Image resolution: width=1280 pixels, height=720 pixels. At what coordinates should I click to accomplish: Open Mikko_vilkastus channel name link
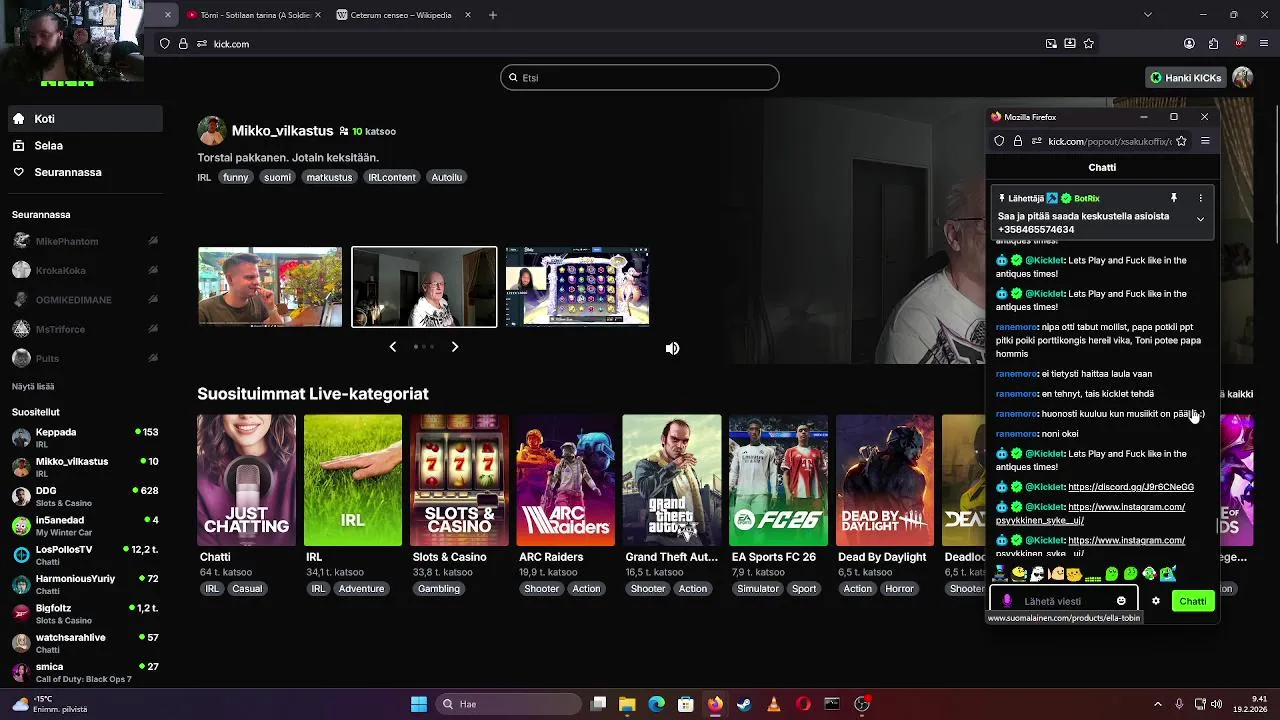(282, 131)
